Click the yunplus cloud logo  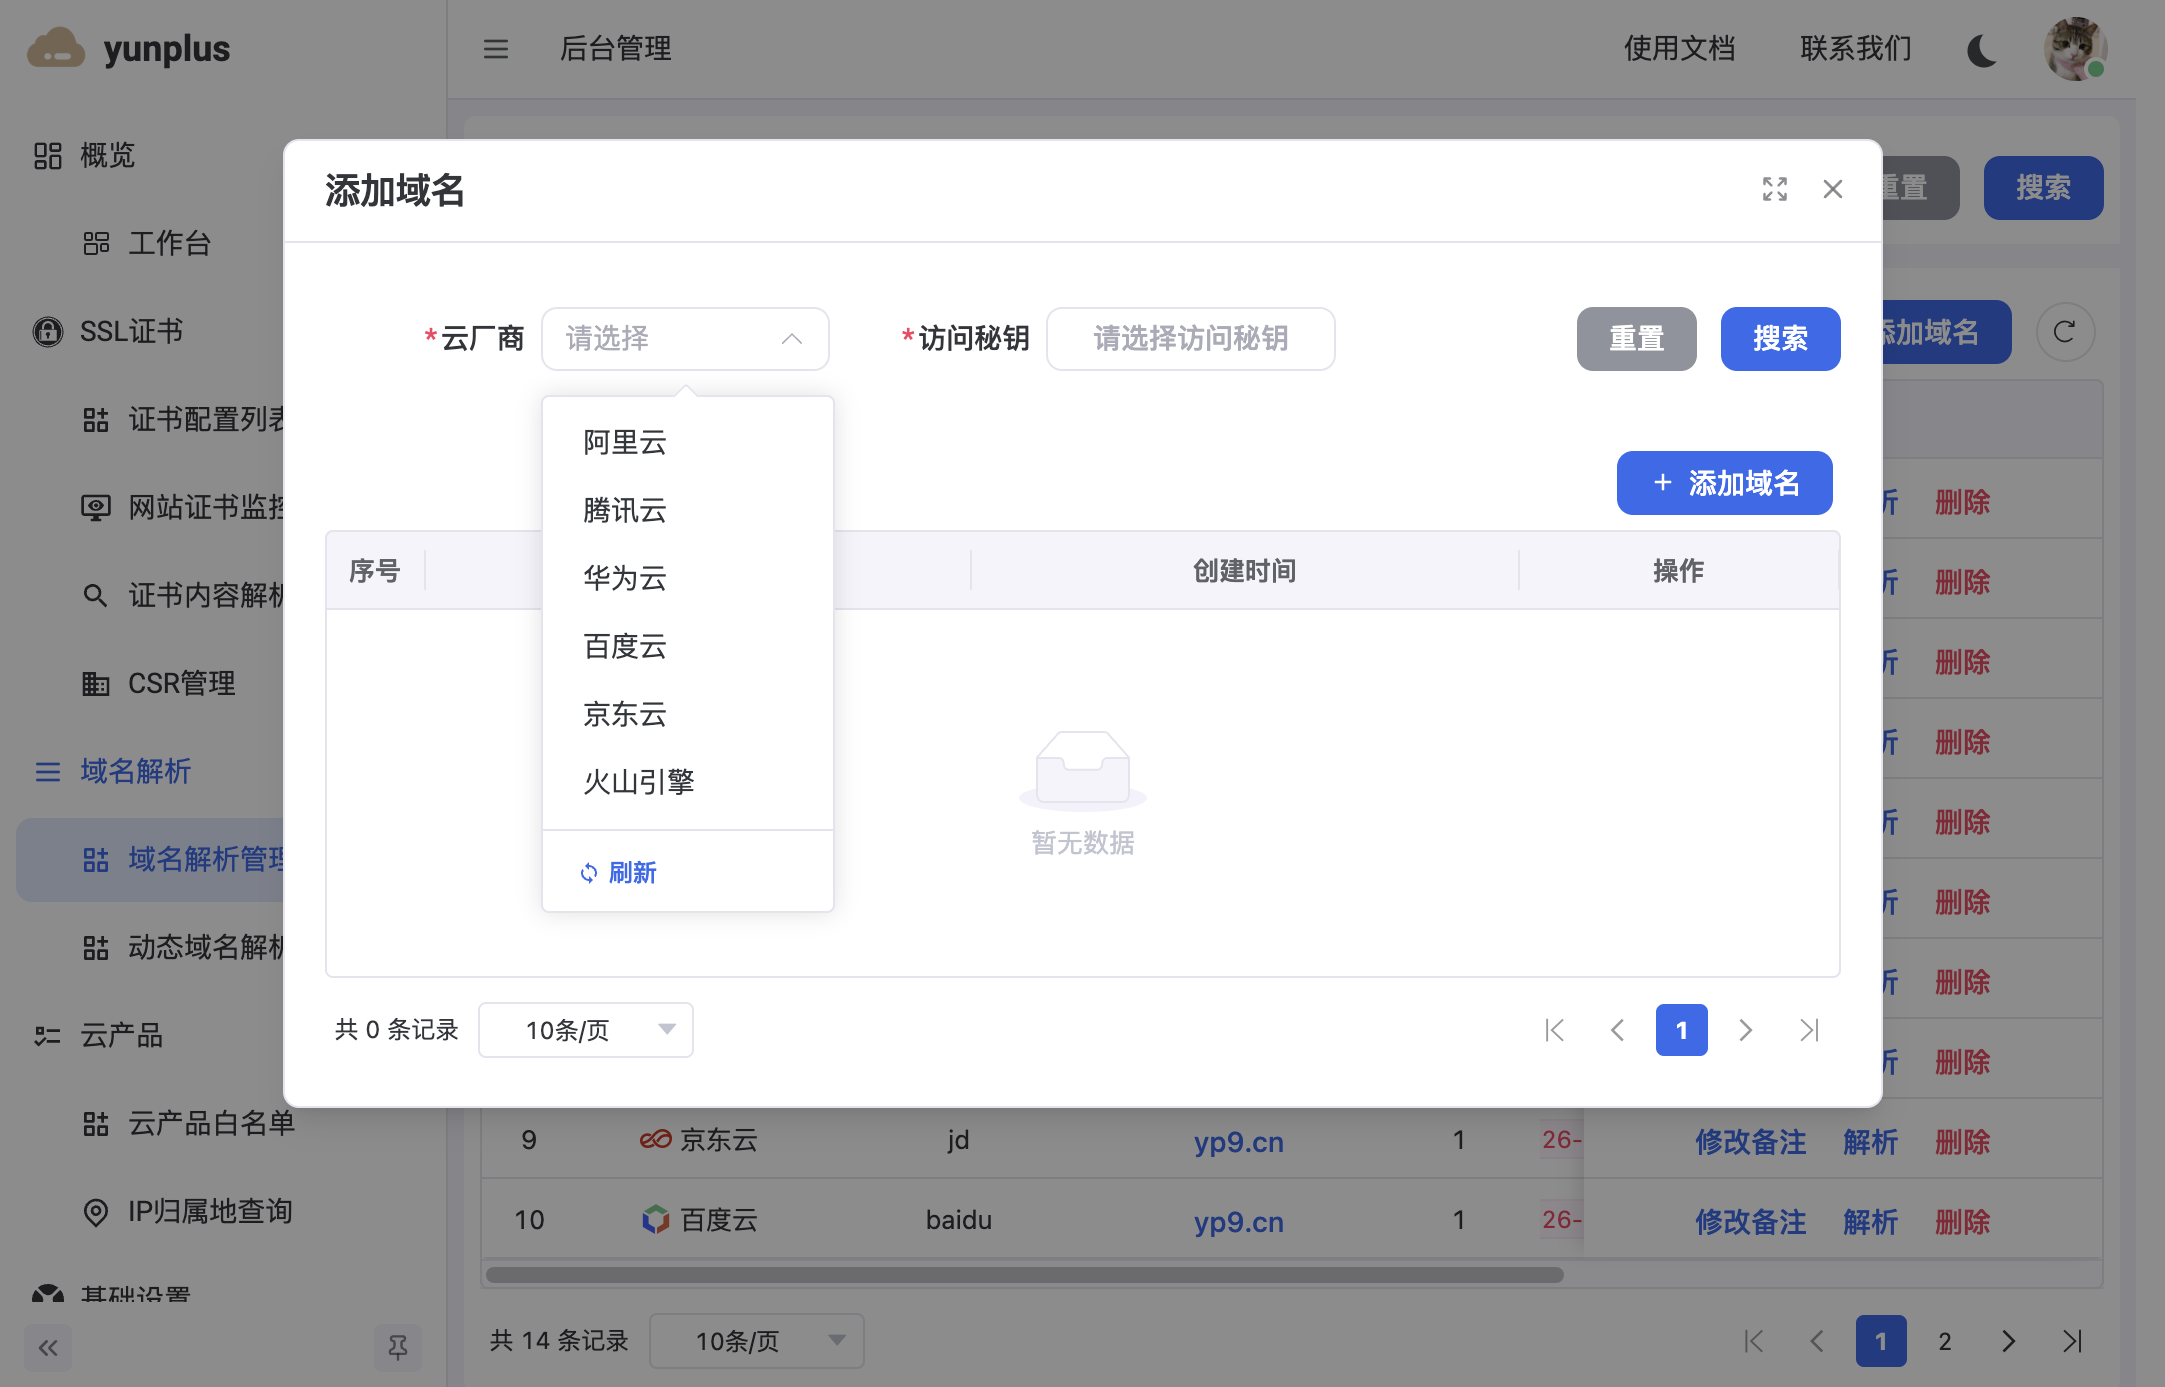click(x=56, y=48)
